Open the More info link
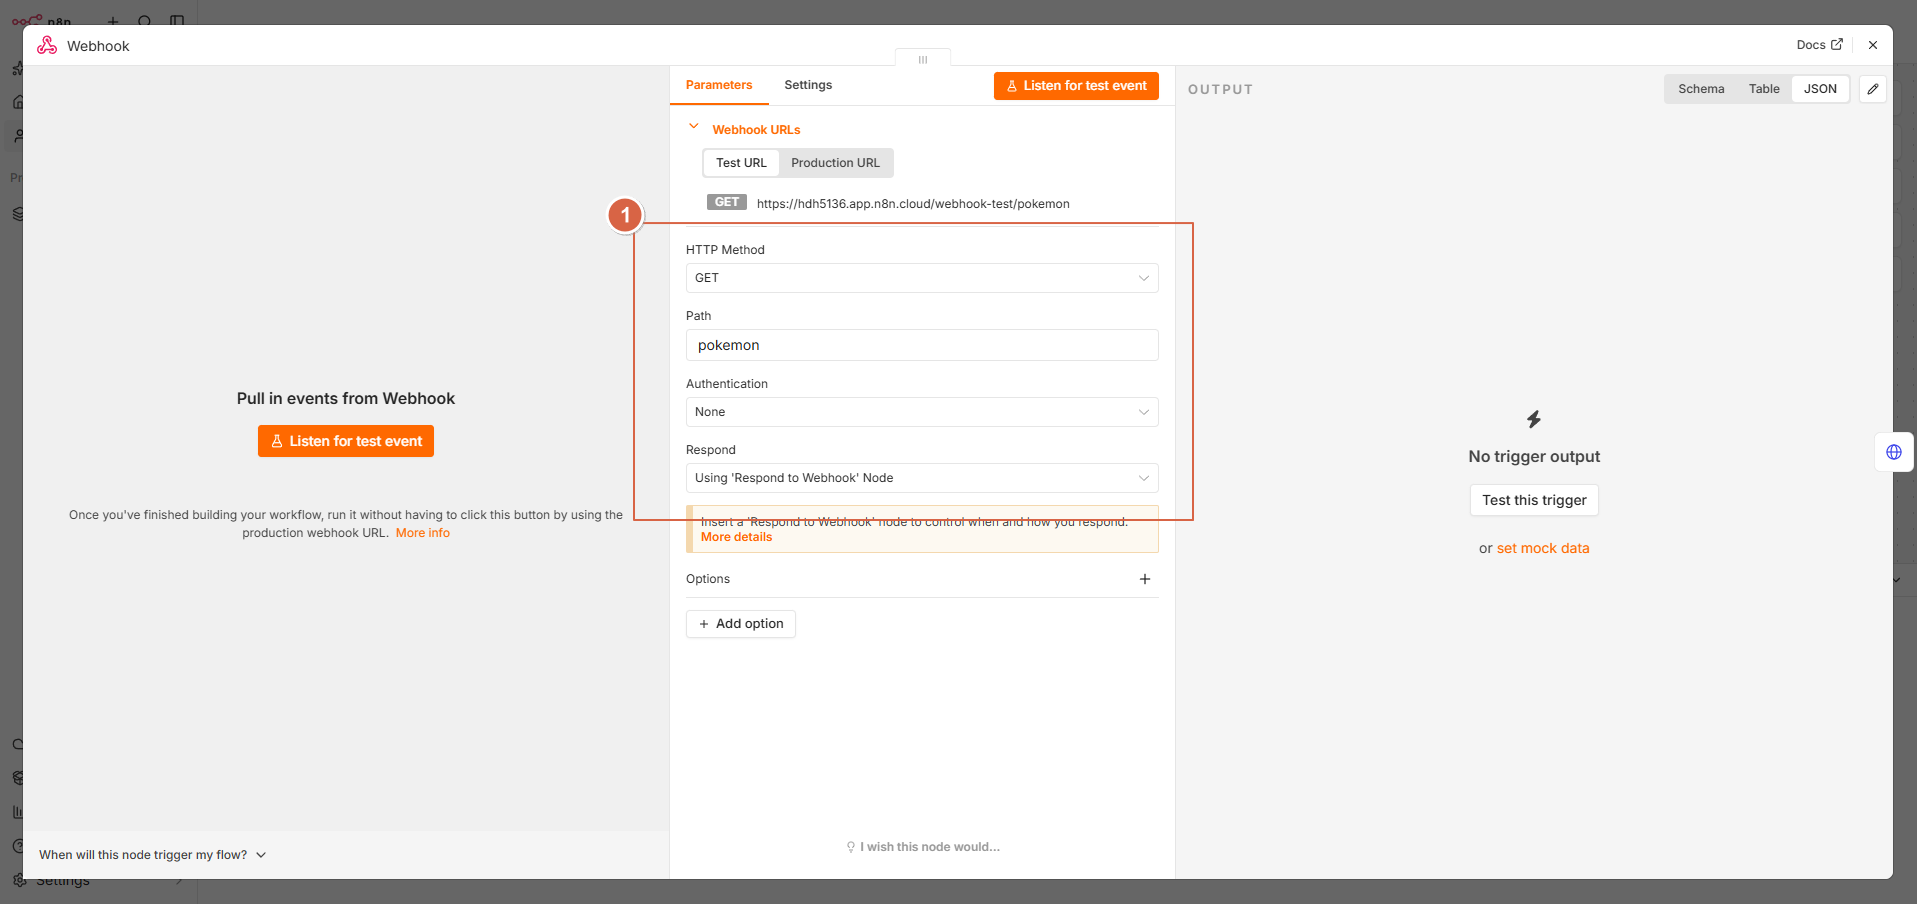 pyautogui.click(x=423, y=533)
